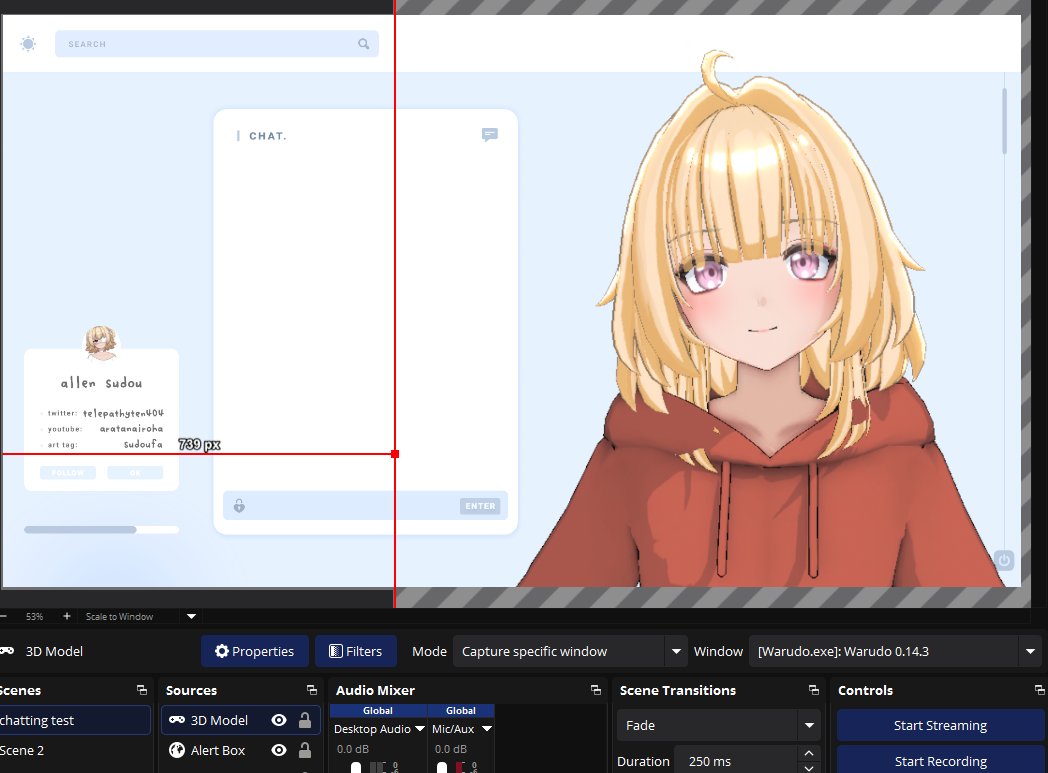
Task: Click the SEARCH input field in preview
Action: 217,44
